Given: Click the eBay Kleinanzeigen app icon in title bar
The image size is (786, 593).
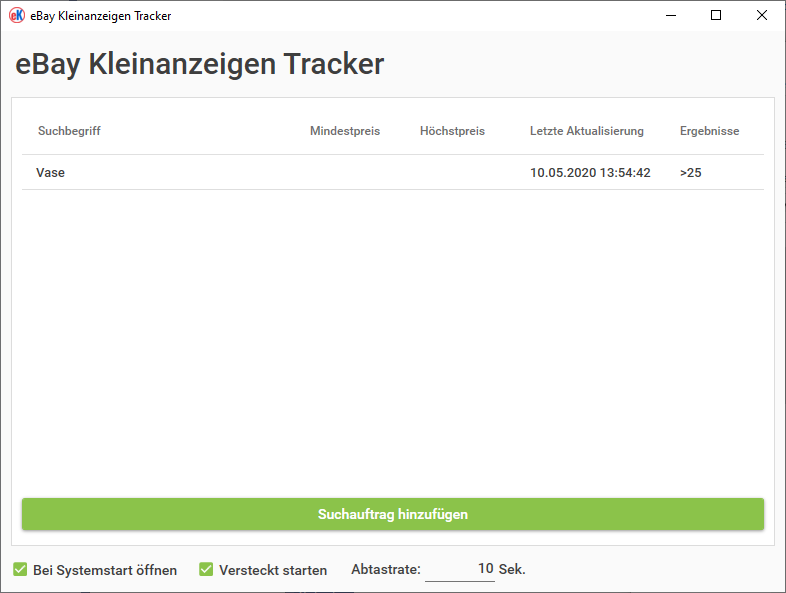Looking at the screenshot, I should (17, 16).
